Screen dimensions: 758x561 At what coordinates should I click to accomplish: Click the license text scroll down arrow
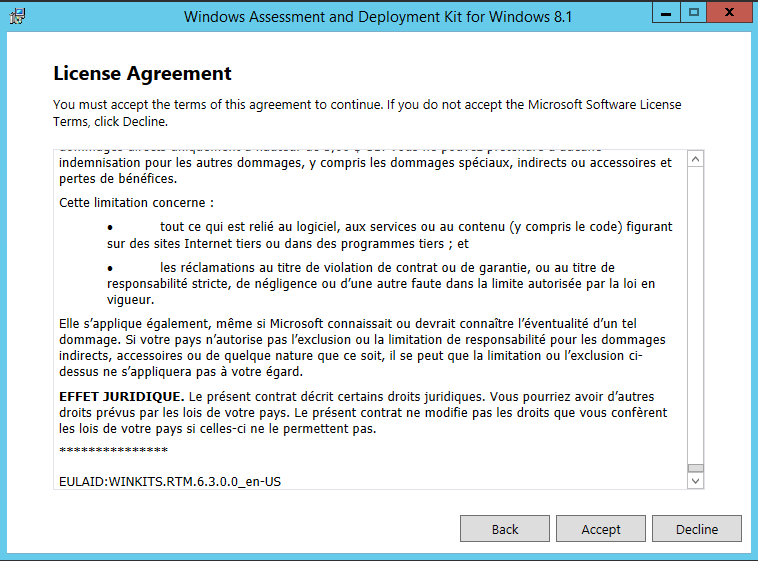tap(696, 481)
